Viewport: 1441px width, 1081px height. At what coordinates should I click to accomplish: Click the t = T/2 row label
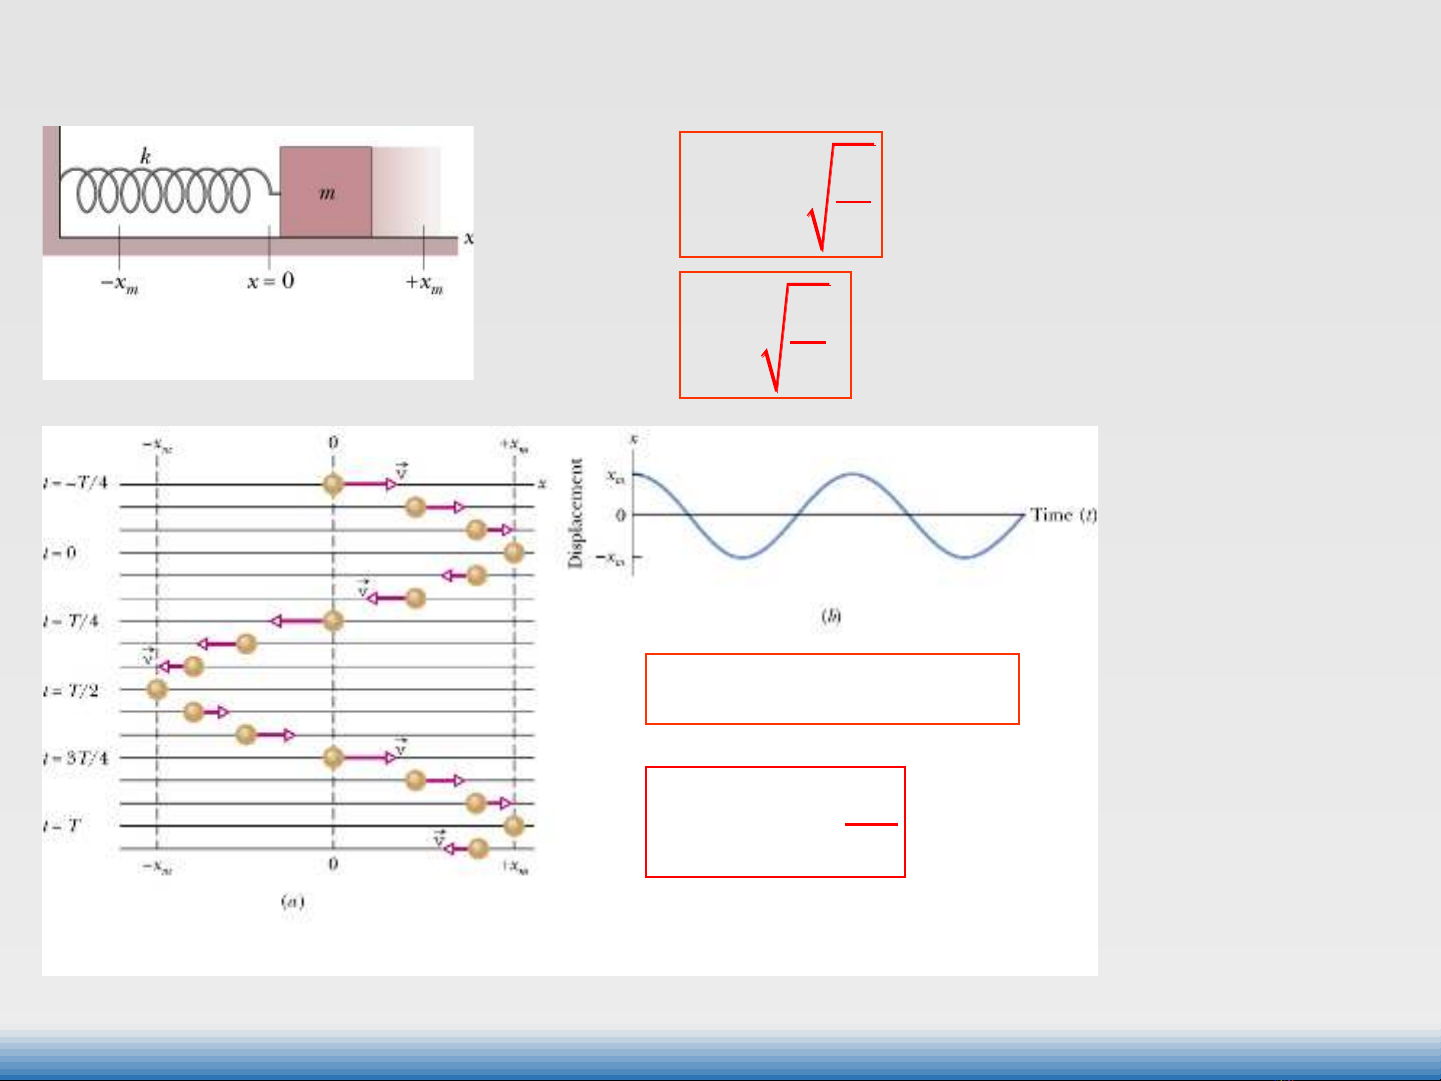71,690
